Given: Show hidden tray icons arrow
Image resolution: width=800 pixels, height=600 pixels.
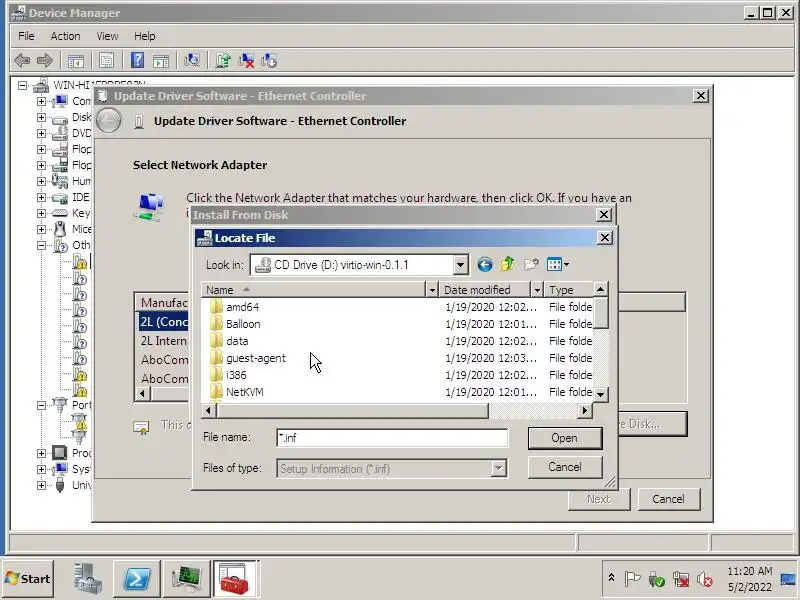Looking at the screenshot, I should pos(611,578).
